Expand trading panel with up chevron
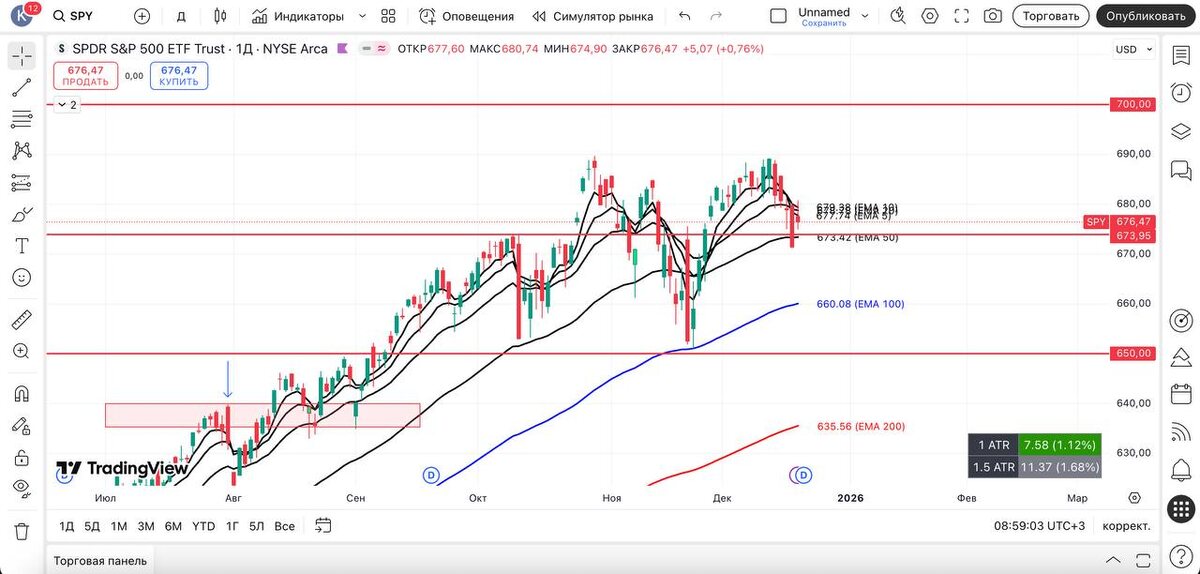The height and width of the screenshot is (574, 1200). pyautogui.click(x=1114, y=559)
